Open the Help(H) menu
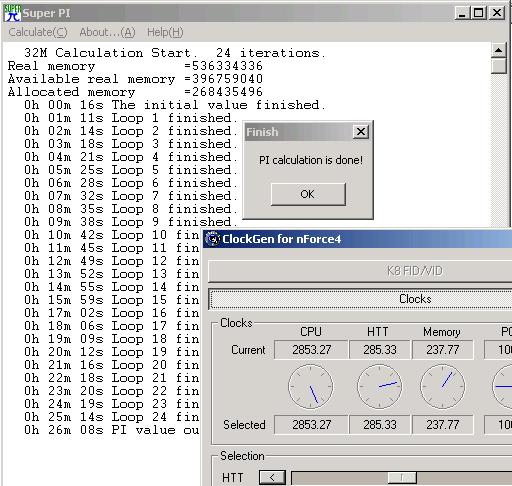The image size is (512, 486). click(x=165, y=32)
